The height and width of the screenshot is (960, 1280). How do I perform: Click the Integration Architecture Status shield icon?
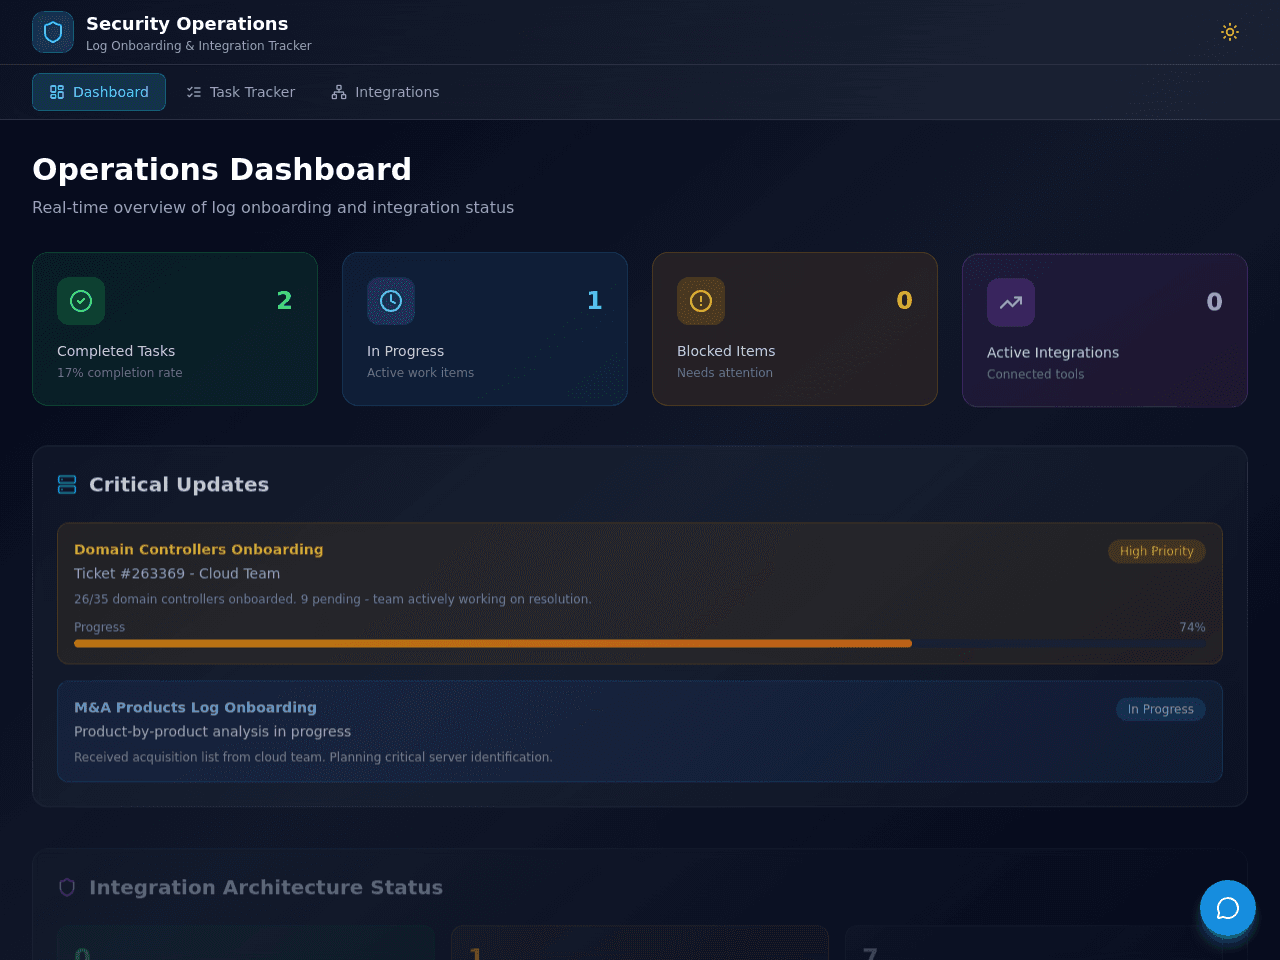click(x=67, y=887)
